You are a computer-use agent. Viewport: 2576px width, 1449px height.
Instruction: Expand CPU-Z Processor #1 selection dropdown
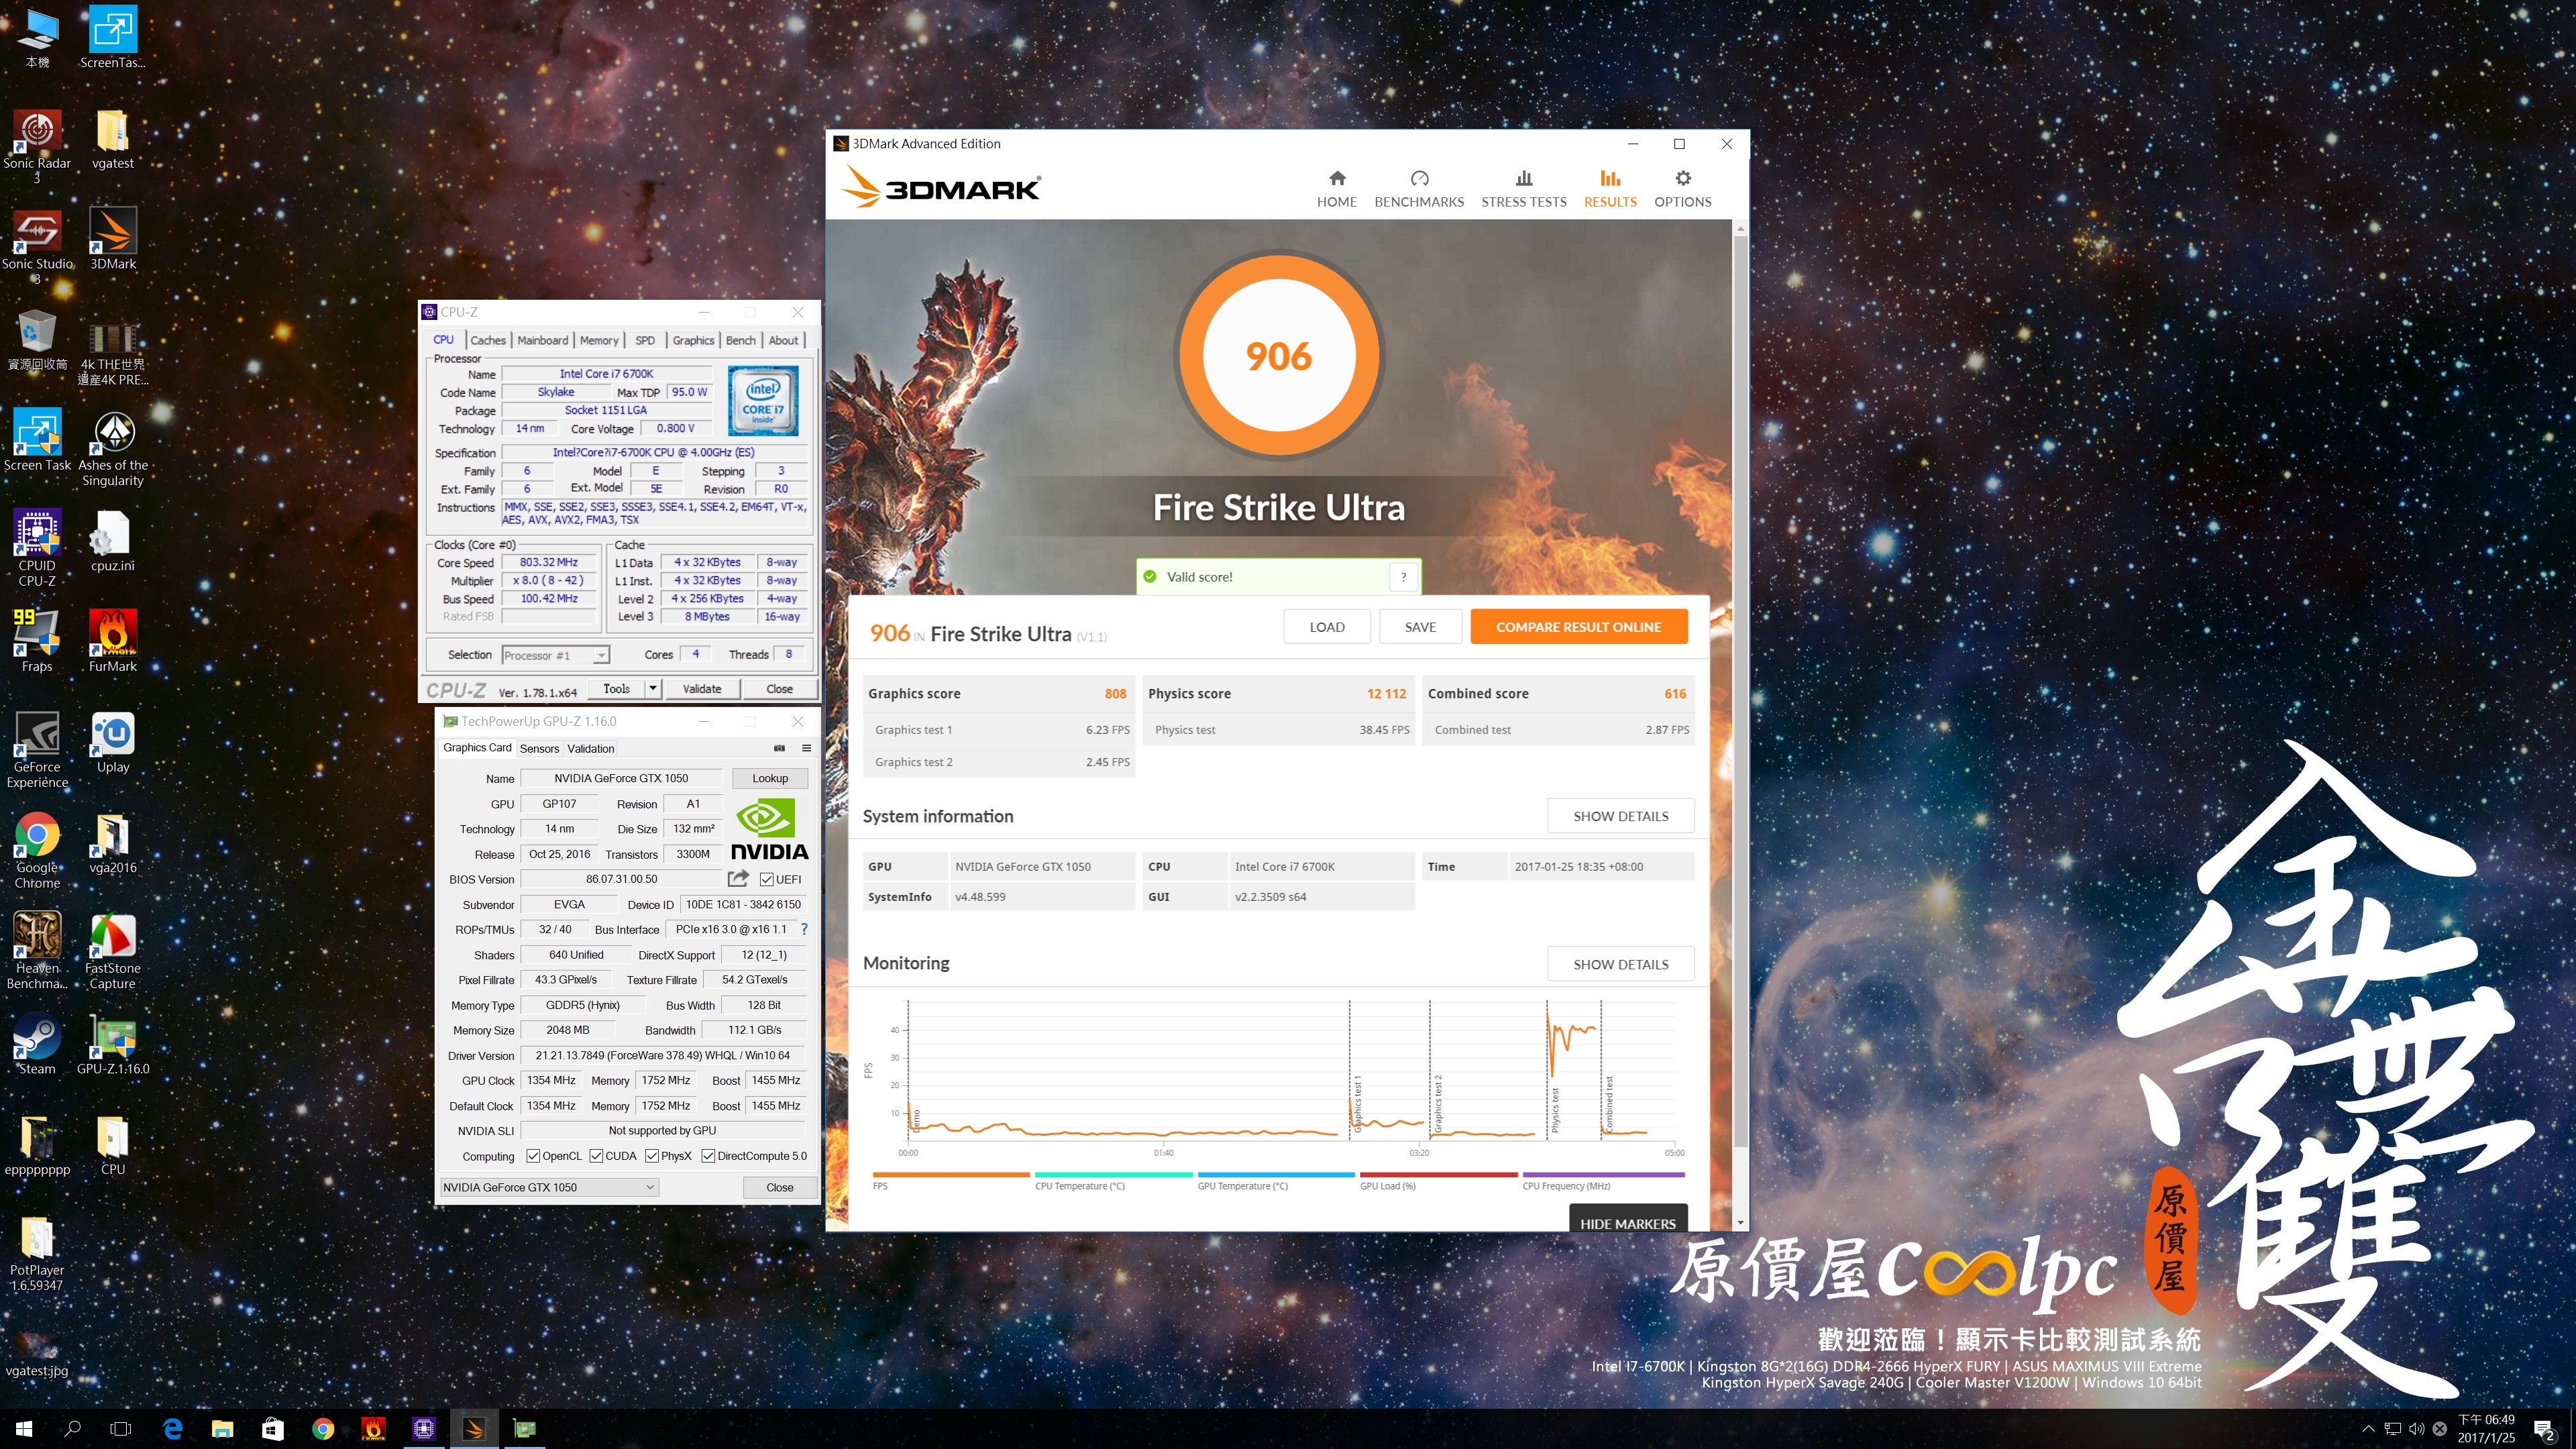[601, 655]
